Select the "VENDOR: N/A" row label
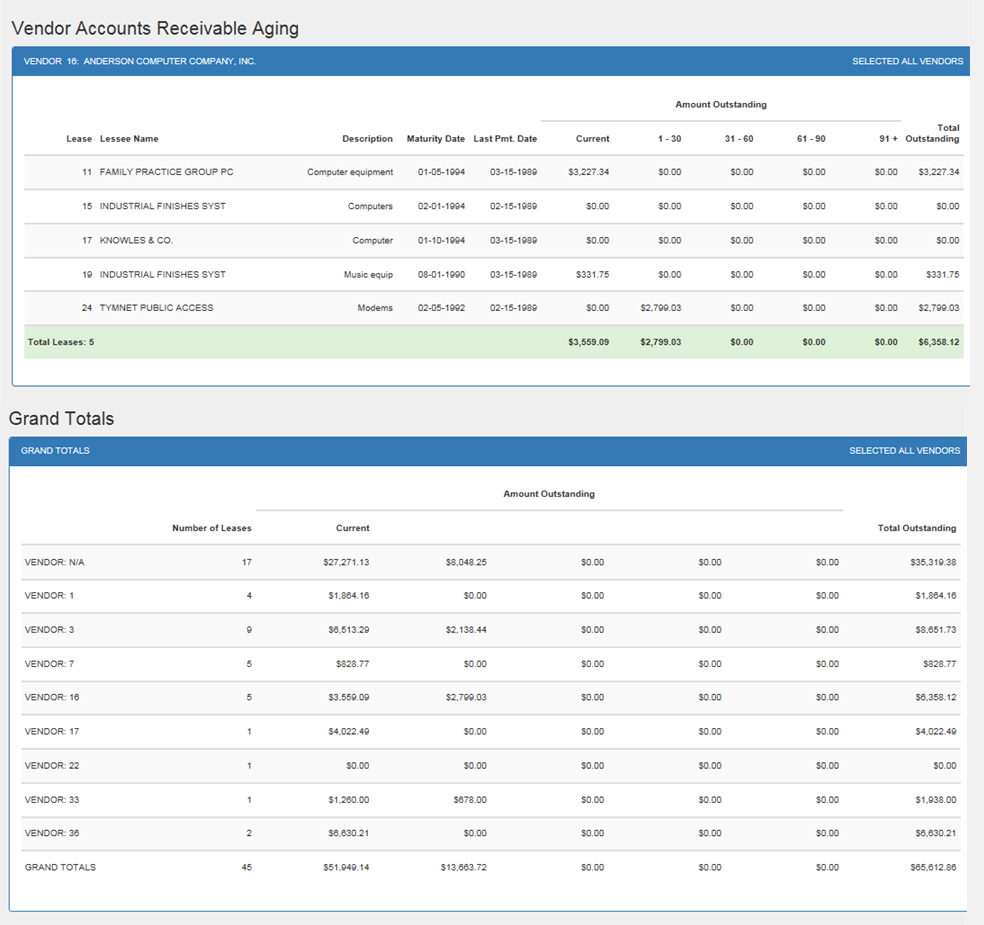984x925 pixels. [55, 562]
